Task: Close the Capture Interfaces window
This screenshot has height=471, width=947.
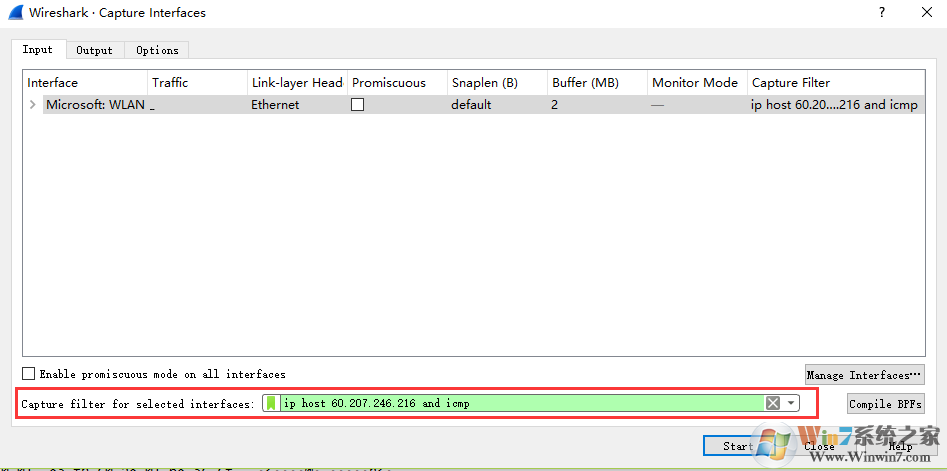Action: coord(926,12)
